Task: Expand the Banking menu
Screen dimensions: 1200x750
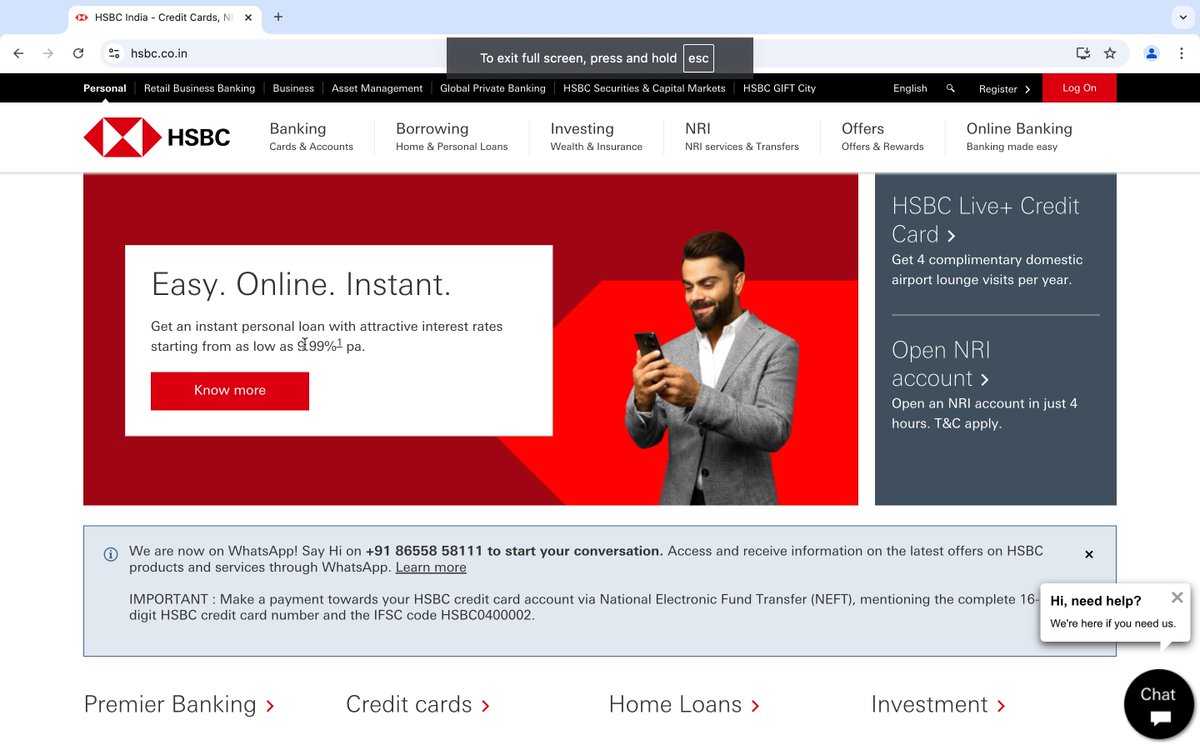Action: [x=311, y=137]
